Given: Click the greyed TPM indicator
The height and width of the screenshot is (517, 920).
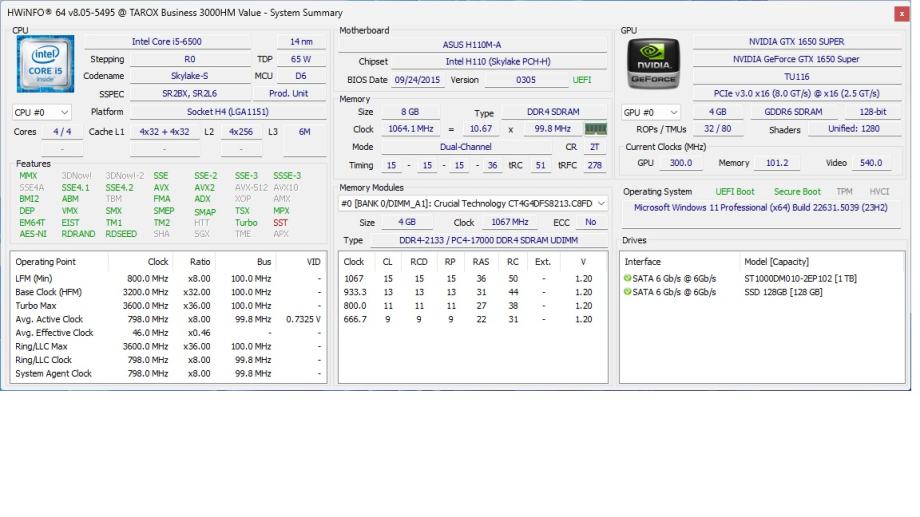Looking at the screenshot, I should 844,192.
